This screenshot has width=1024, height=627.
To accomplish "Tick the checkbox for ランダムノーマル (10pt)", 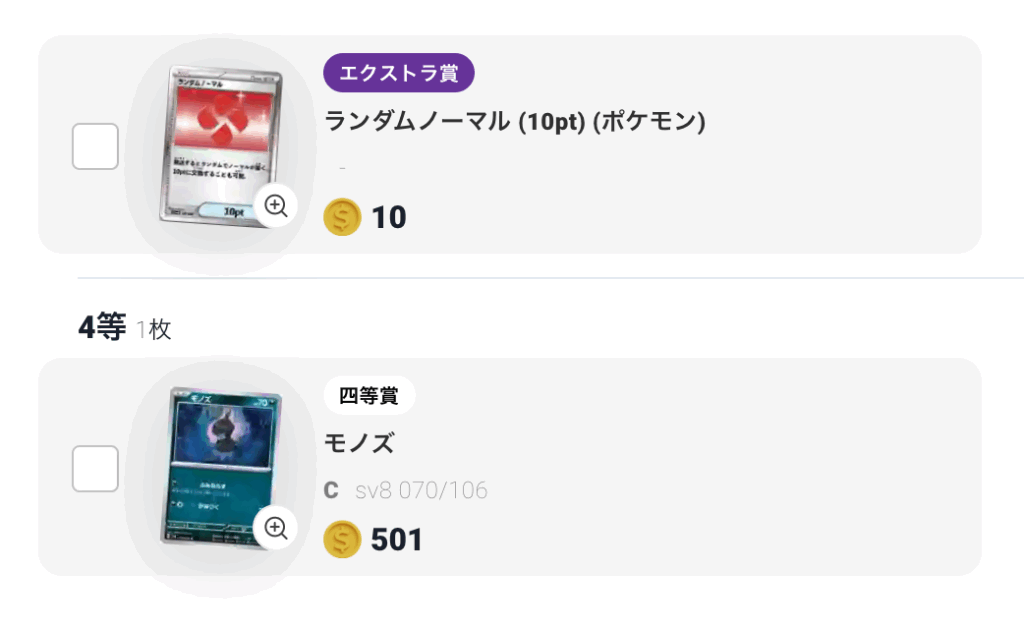I will click(95, 146).
